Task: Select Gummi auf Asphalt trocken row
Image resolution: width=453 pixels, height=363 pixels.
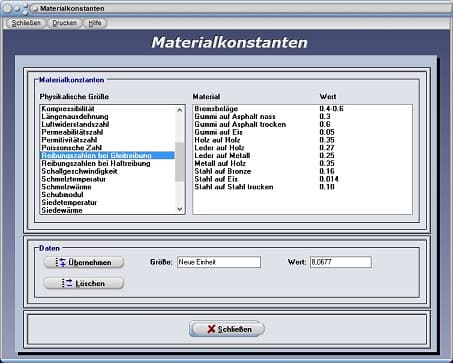Action: [303, 124]
